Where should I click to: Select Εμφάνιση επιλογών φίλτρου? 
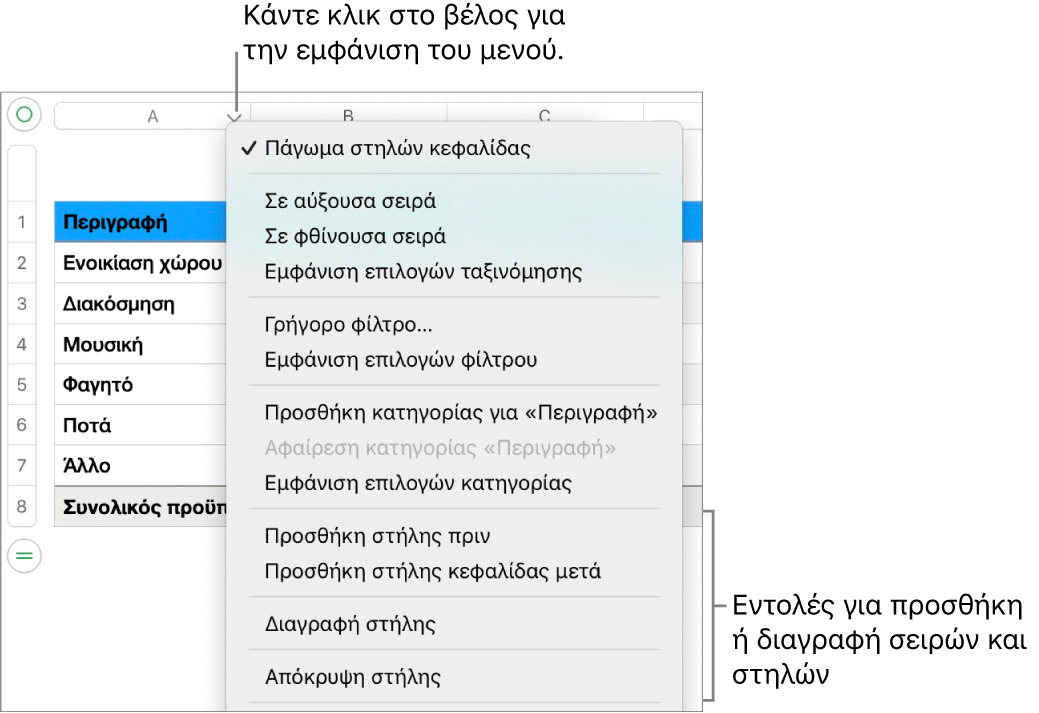pyautogui.click(x=401, y=360)
